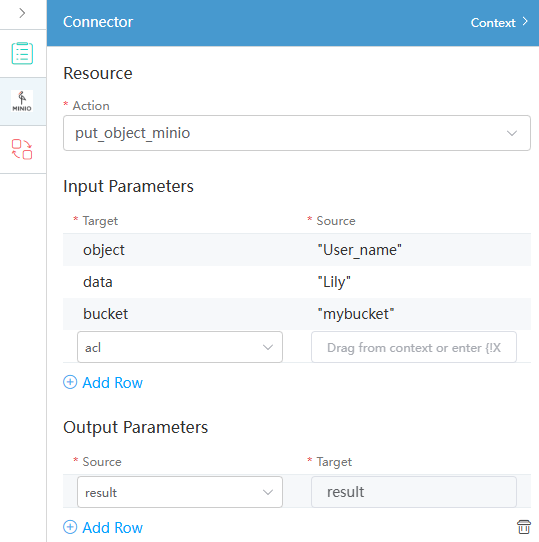This screenshot has height=542, width=539.
Task: Click the bucket target row
Action: point(297,314)
